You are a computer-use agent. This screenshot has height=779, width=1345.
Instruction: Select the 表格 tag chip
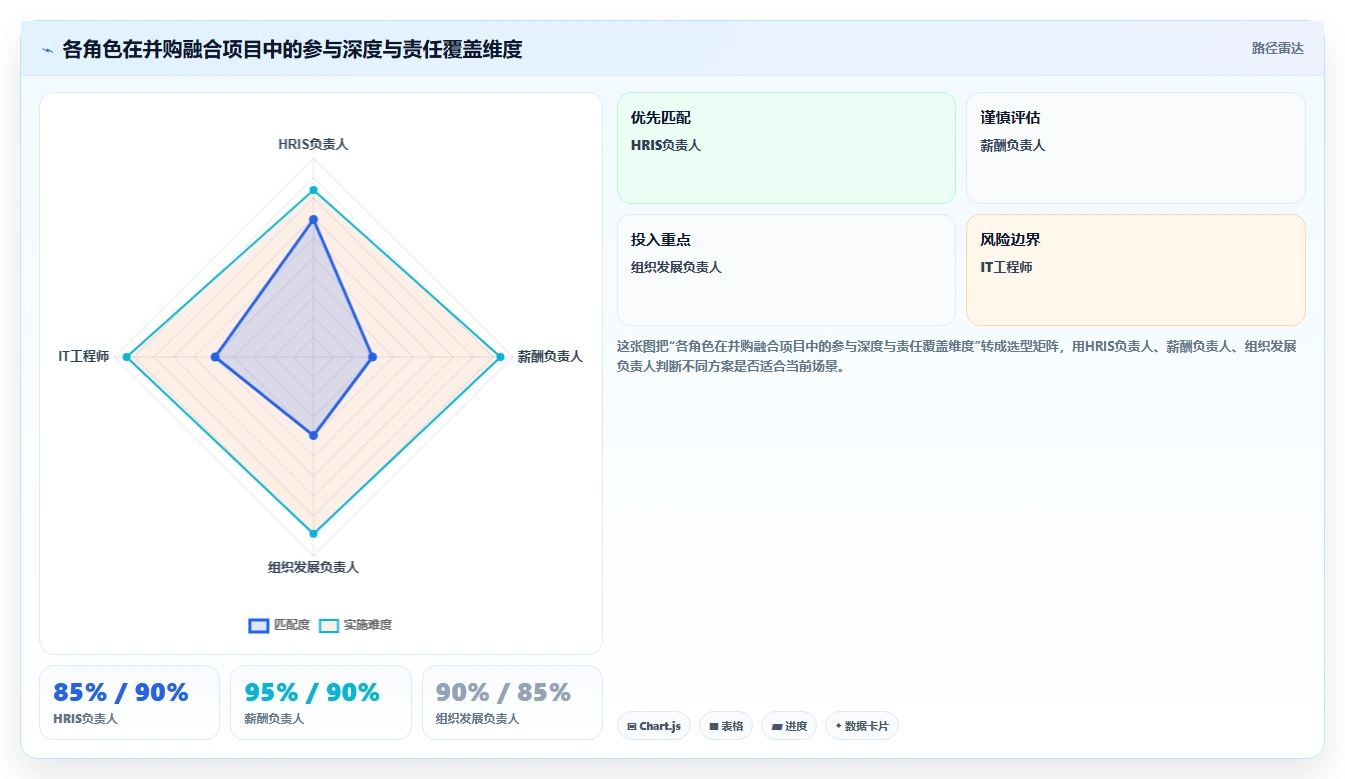[726, 726]
